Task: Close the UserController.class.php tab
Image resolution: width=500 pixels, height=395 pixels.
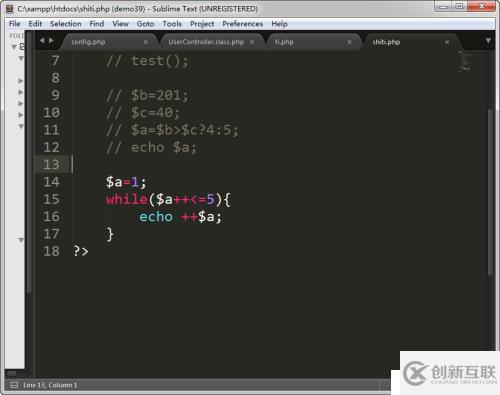Action: tap(252, 42)
